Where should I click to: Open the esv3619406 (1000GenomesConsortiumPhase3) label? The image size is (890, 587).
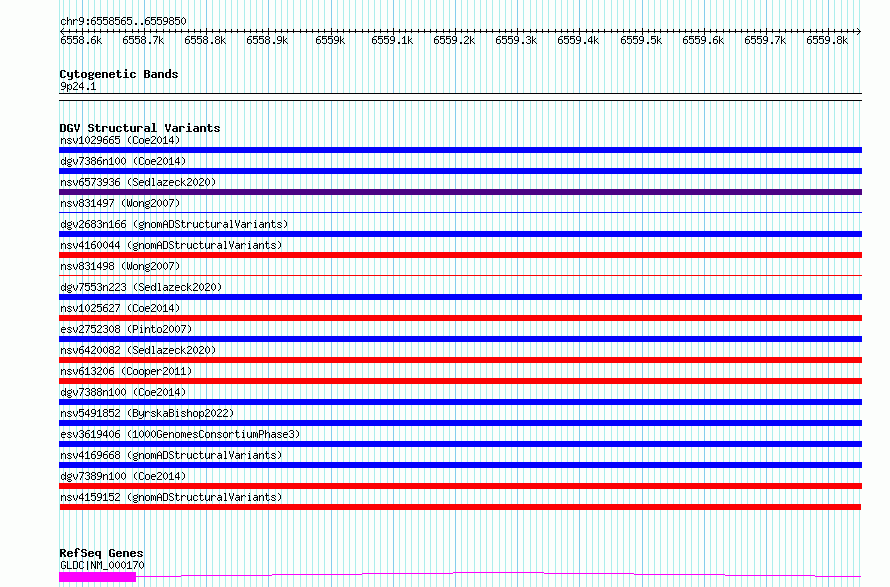pos(180,434)
